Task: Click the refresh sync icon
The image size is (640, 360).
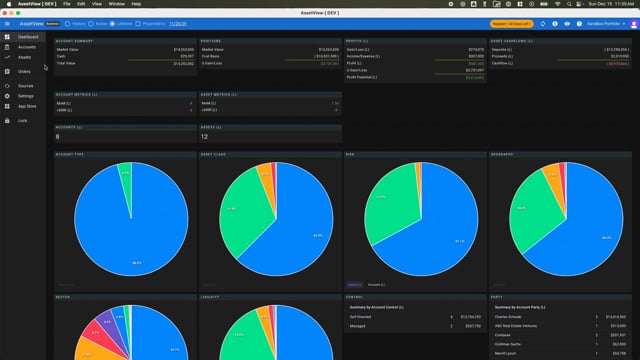Action: tap(542, 24)
